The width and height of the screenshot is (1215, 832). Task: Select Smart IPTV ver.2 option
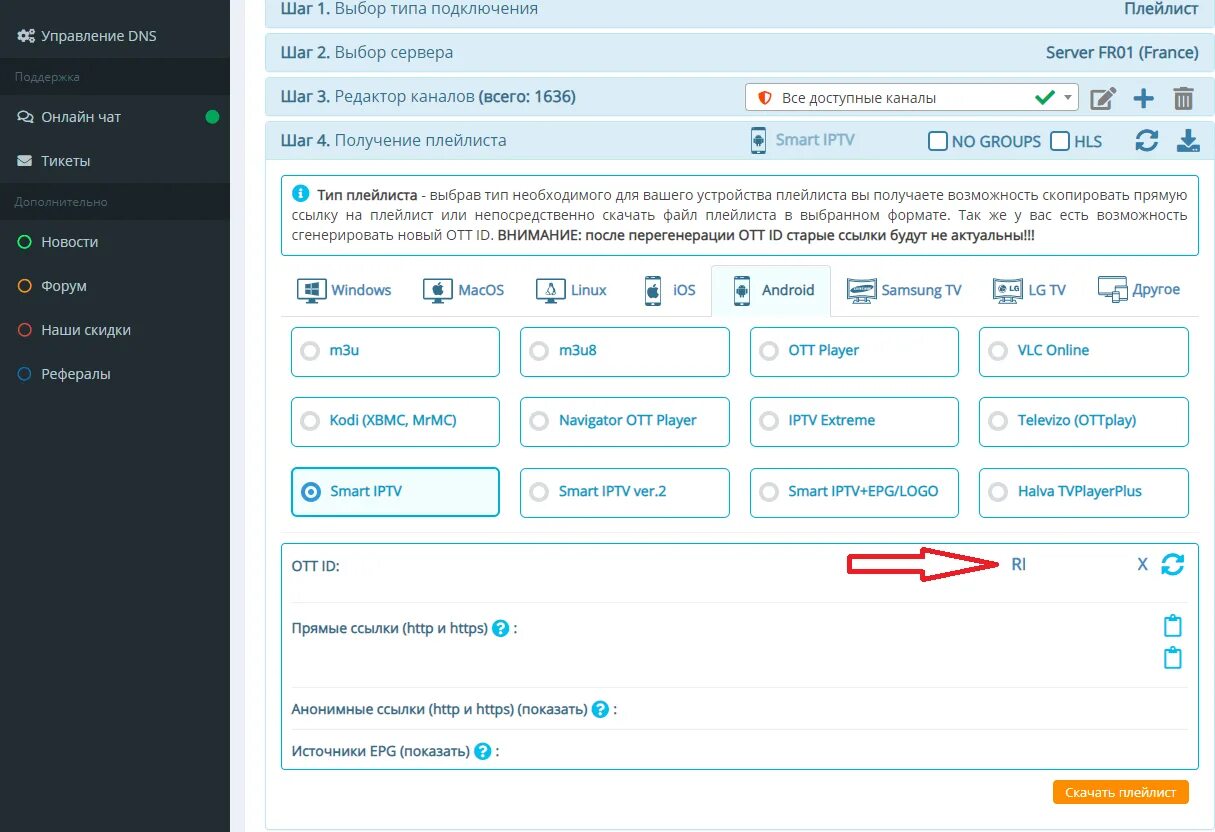(x=625, y=492)
